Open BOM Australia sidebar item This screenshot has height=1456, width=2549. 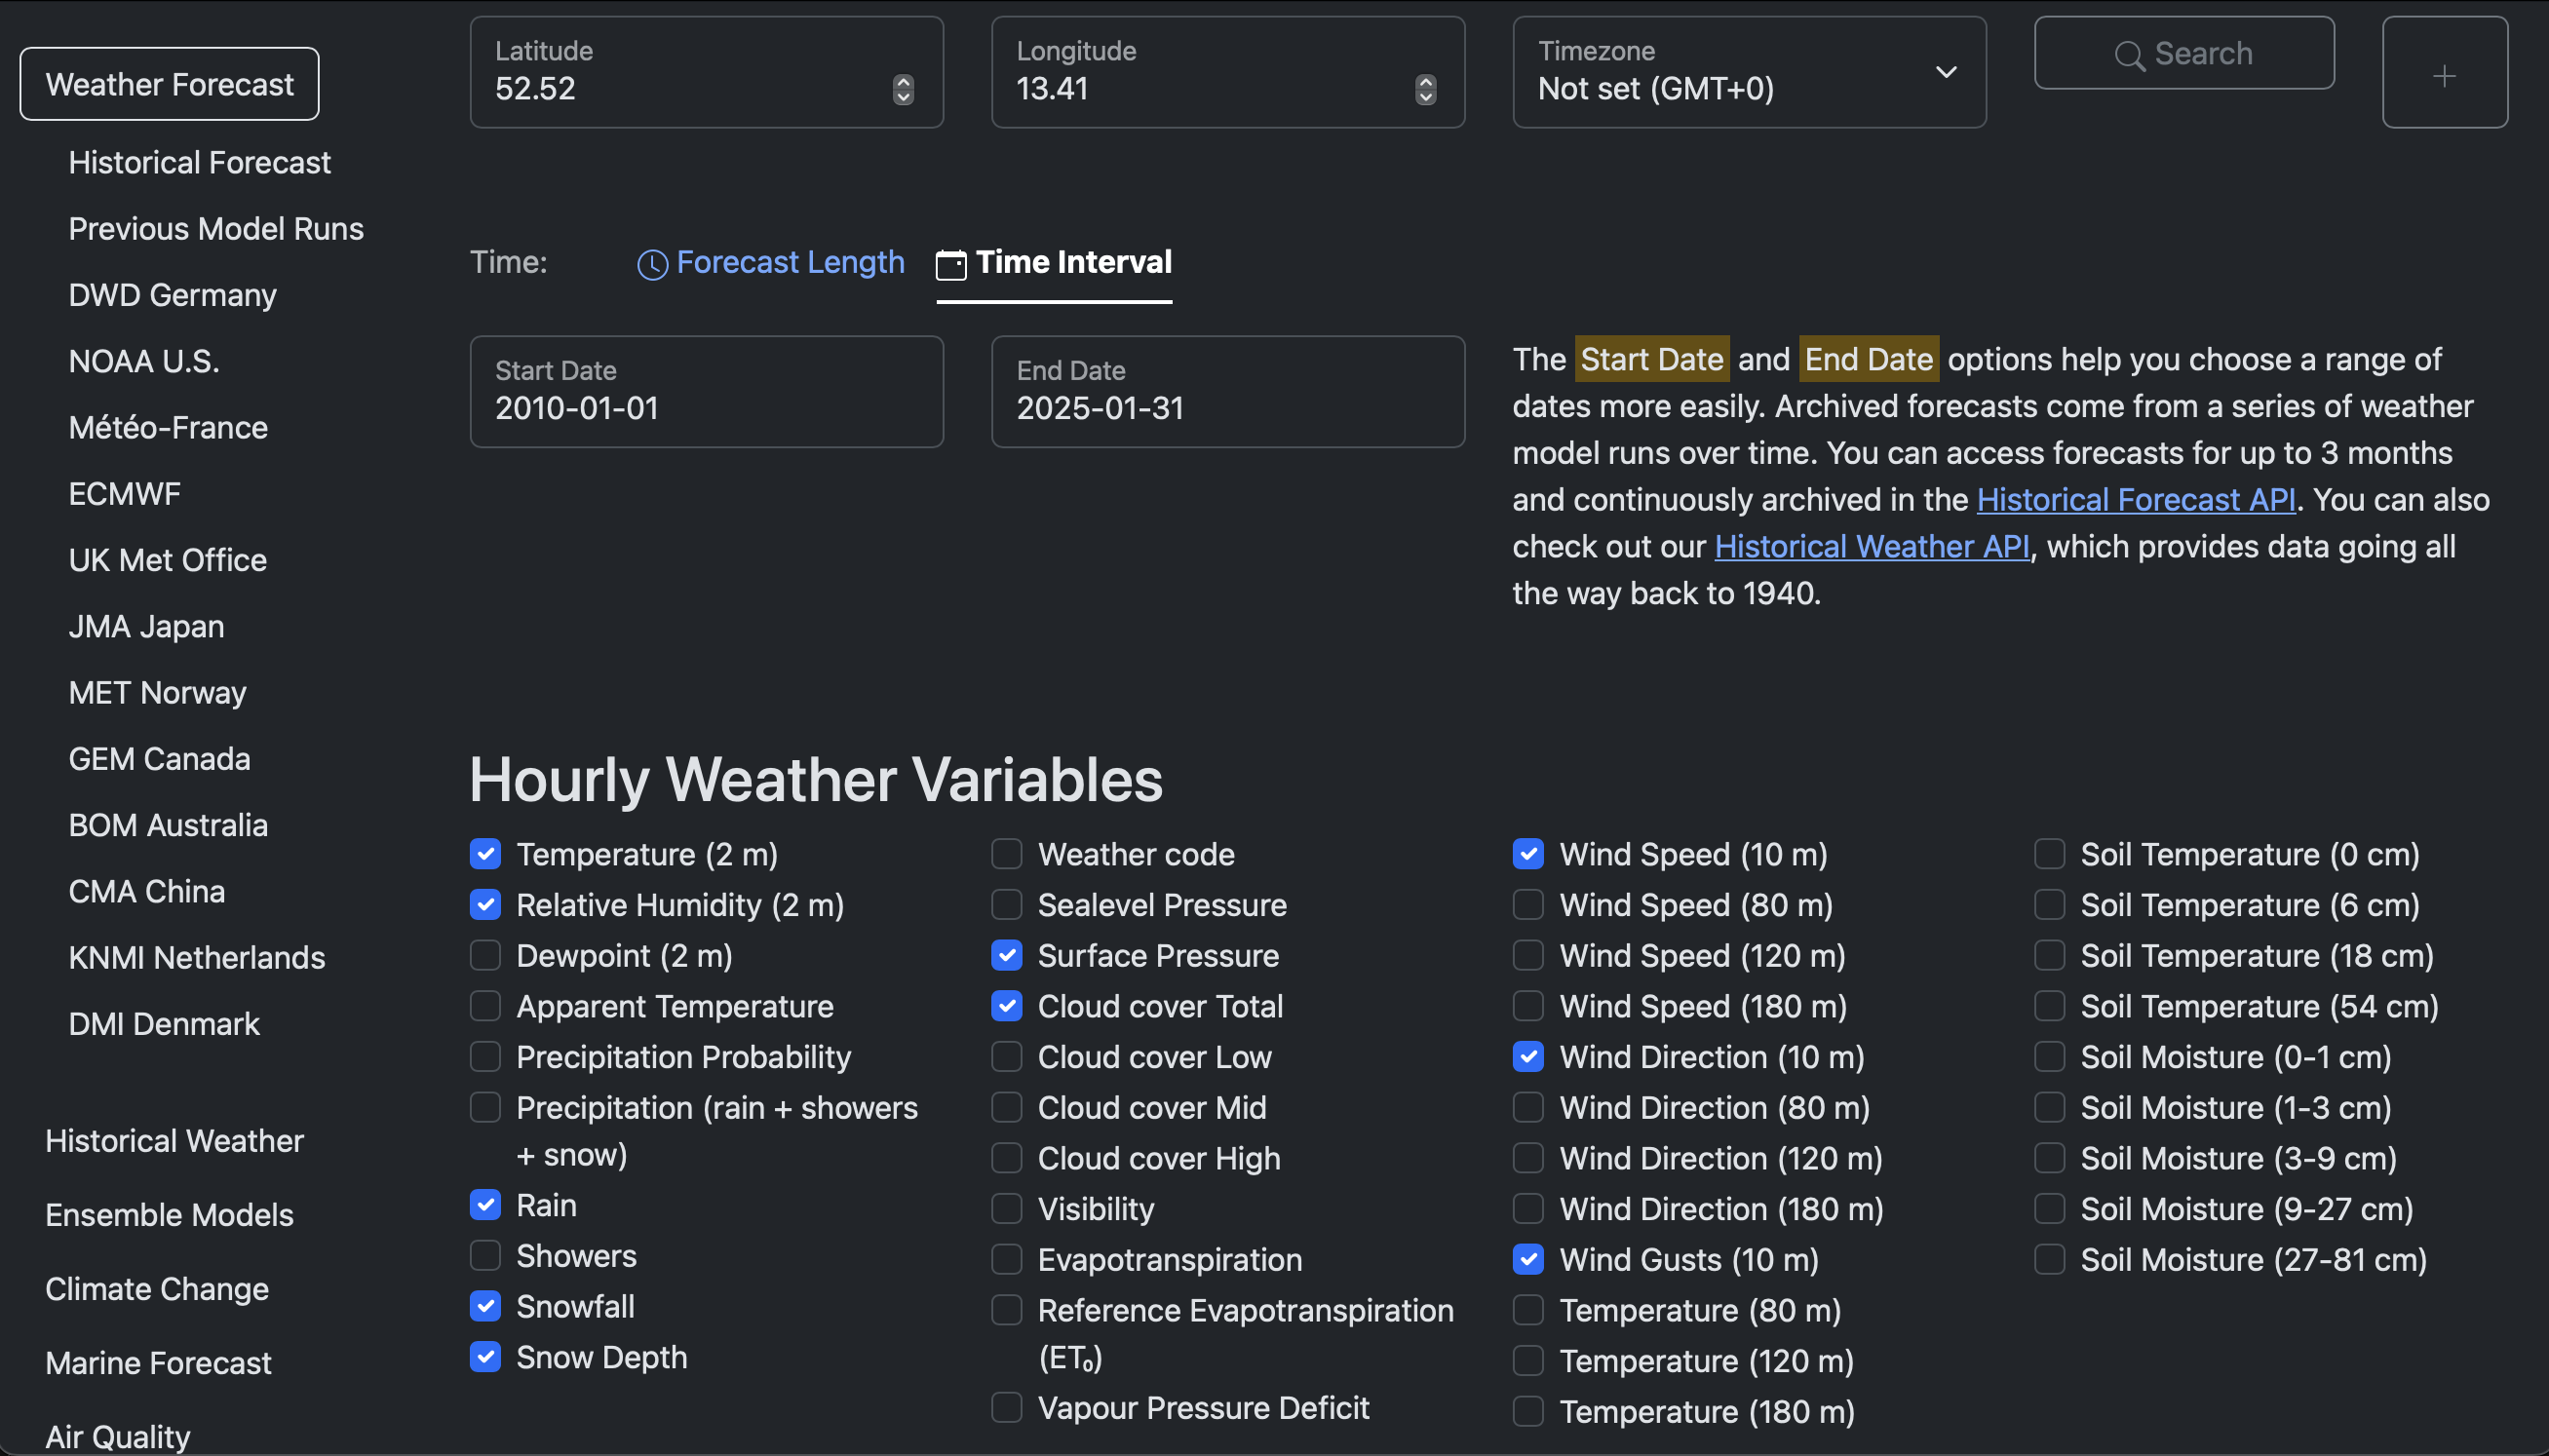click(x=168, y=825)
